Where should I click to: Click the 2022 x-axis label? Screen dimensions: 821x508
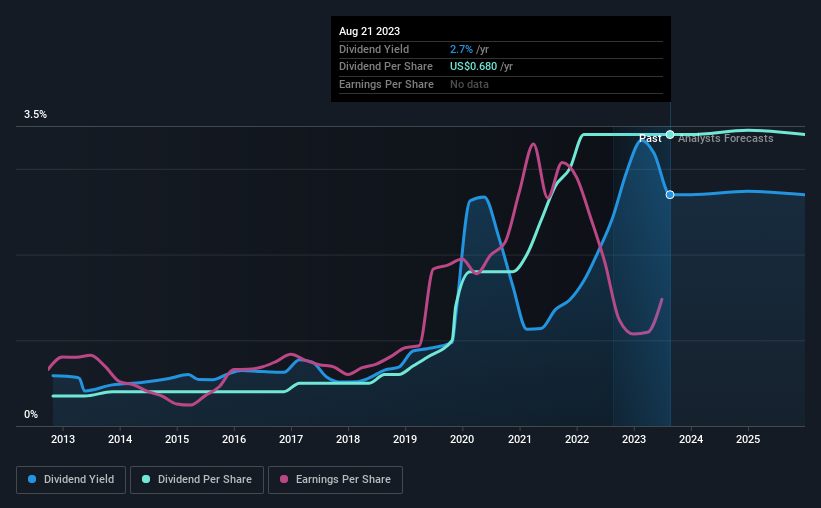click(577, 439)
